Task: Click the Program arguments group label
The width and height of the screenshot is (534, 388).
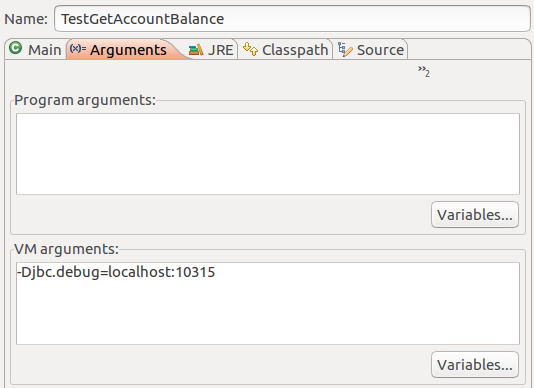Action: click(x=85, y=100)
